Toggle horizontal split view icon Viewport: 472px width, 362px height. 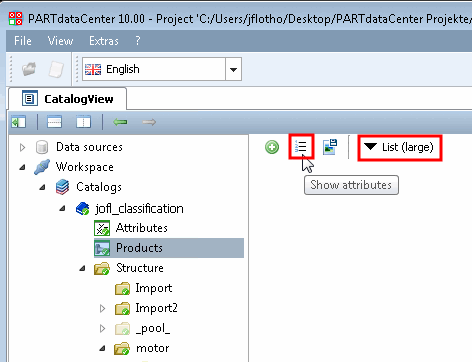pos(54,122)
